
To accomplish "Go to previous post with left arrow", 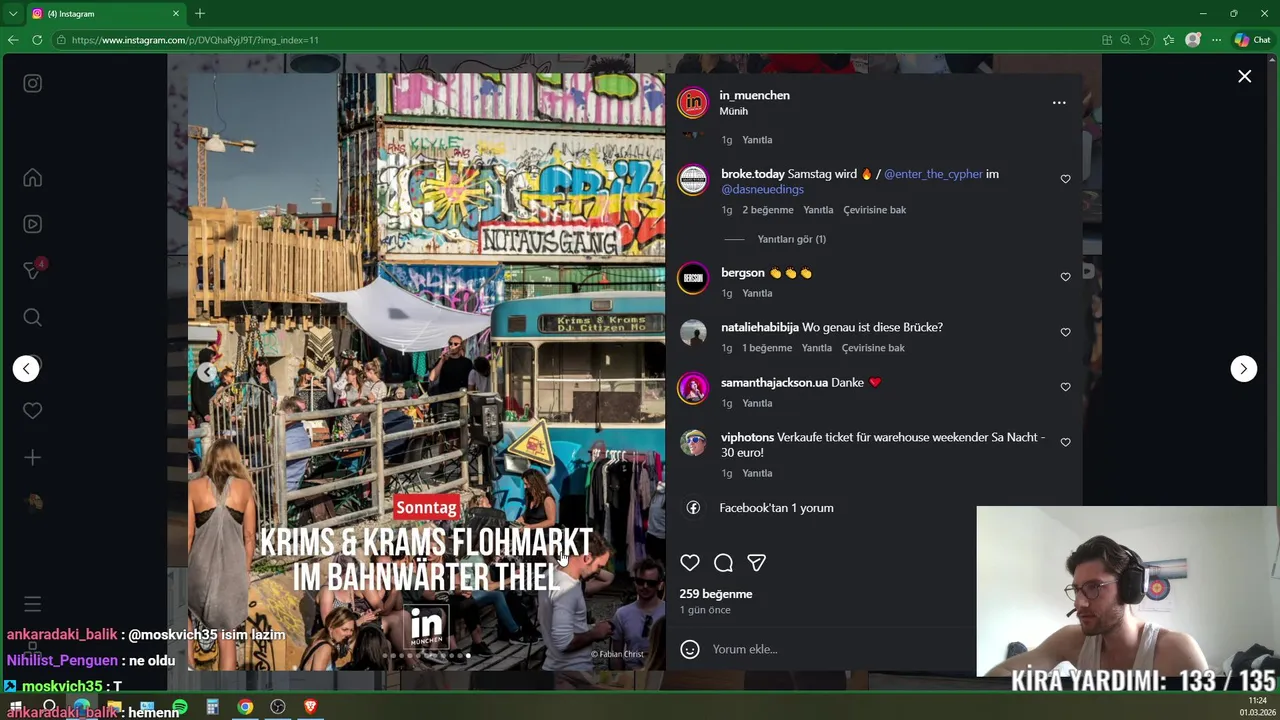I will (26, 369).
